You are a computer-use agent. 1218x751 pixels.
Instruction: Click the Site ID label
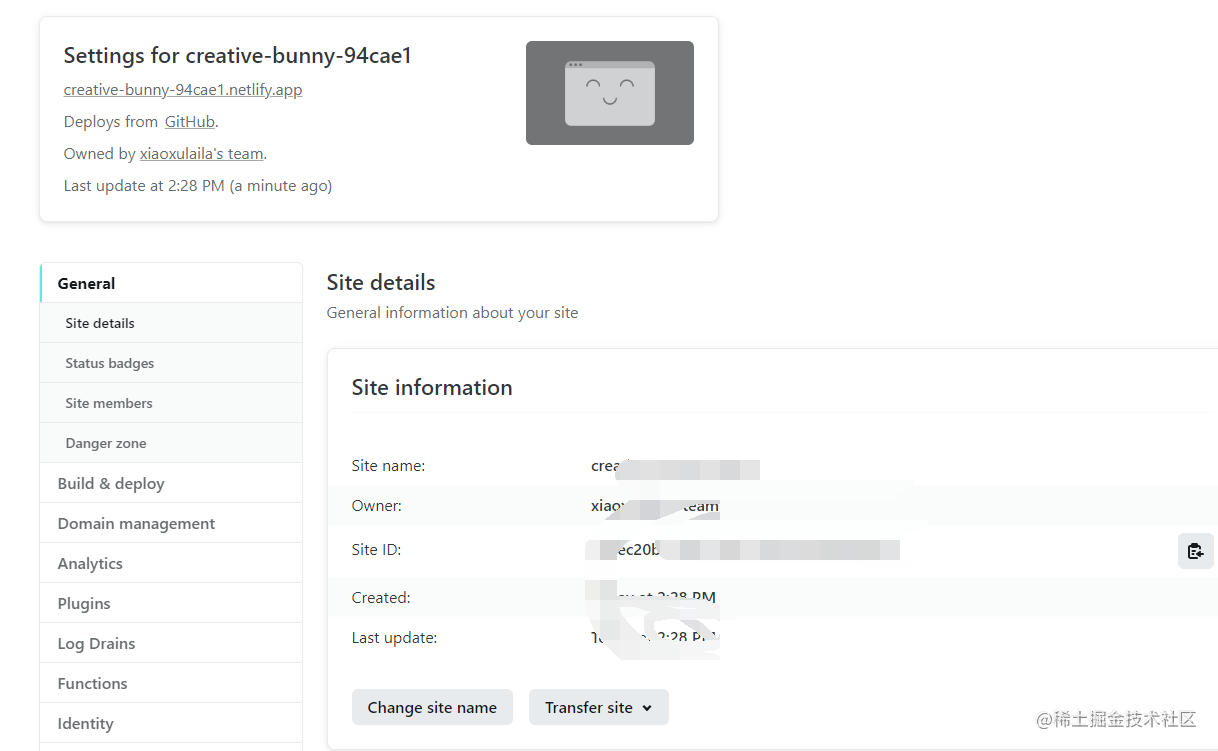pyautogui.click(x=376, y=549)
